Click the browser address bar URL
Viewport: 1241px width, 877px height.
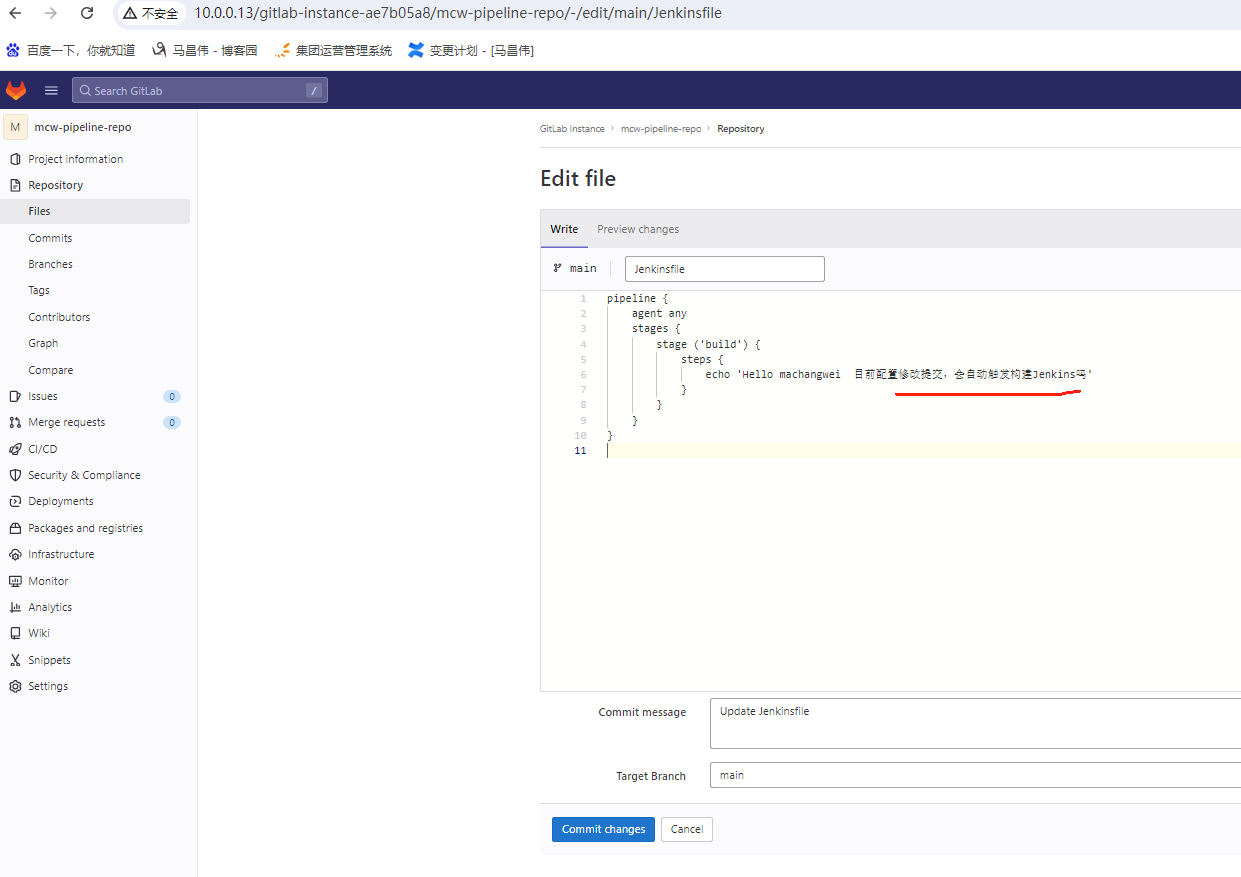(x=458, y=13)
